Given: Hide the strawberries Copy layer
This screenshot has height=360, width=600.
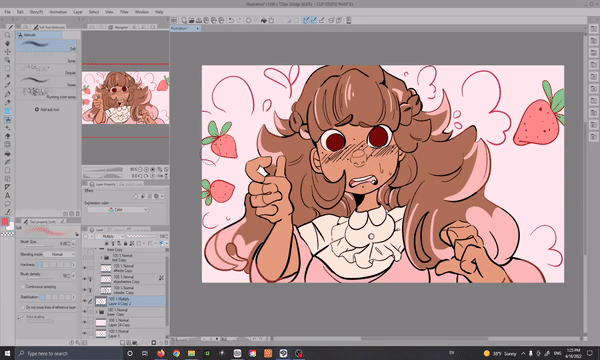Looking at the screenshot, I should (85, 279).
